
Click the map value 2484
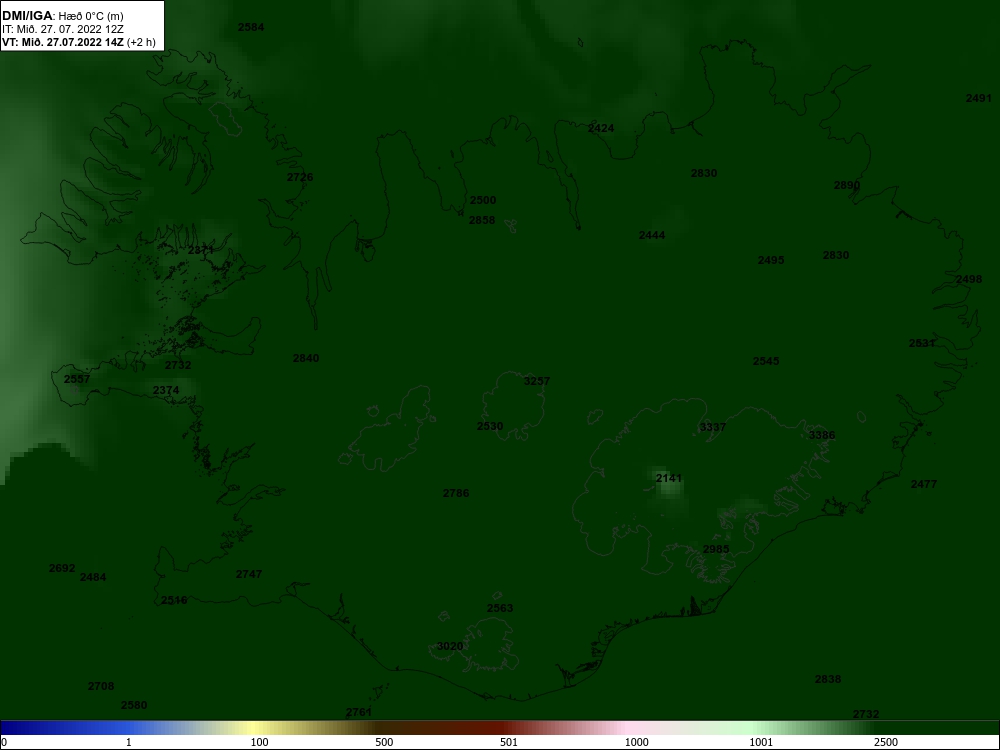point(93,577)
